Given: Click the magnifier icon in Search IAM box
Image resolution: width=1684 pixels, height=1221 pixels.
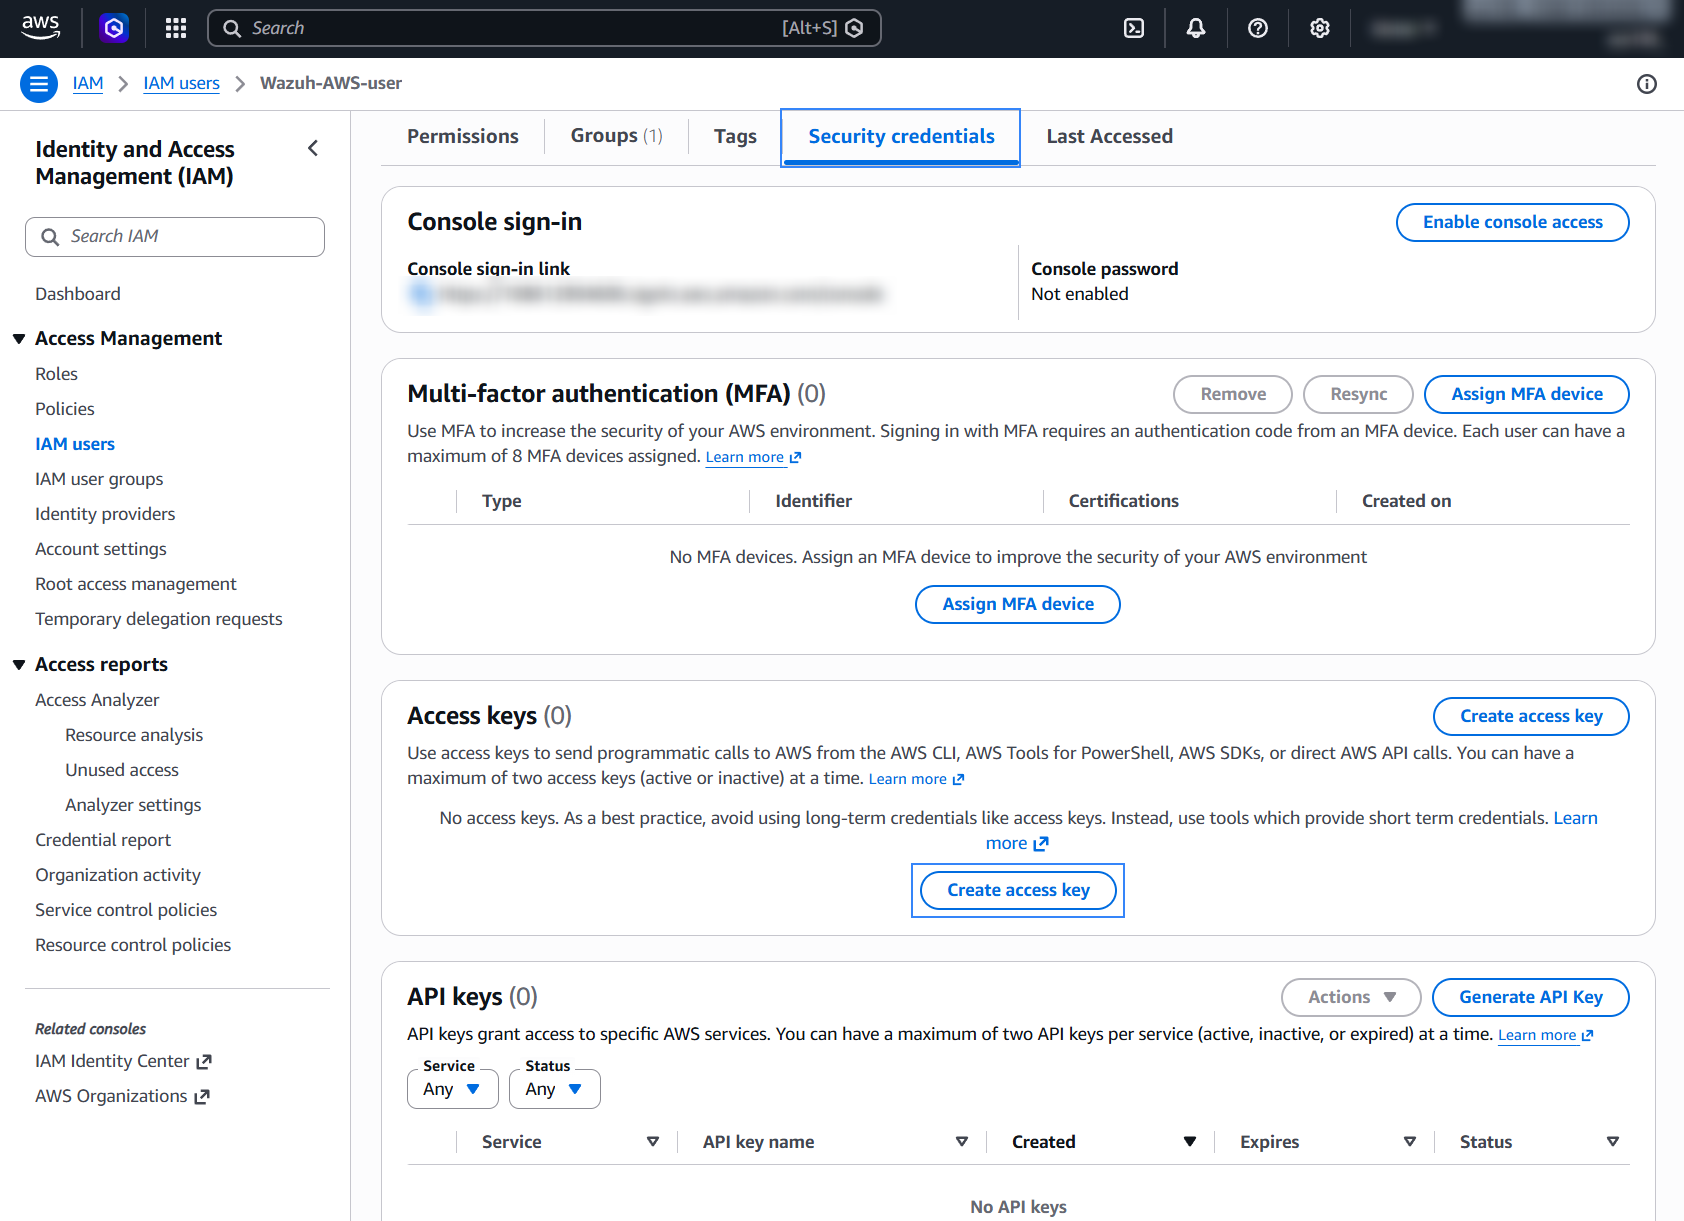Looking at the screenshot, I should point(50,237).
